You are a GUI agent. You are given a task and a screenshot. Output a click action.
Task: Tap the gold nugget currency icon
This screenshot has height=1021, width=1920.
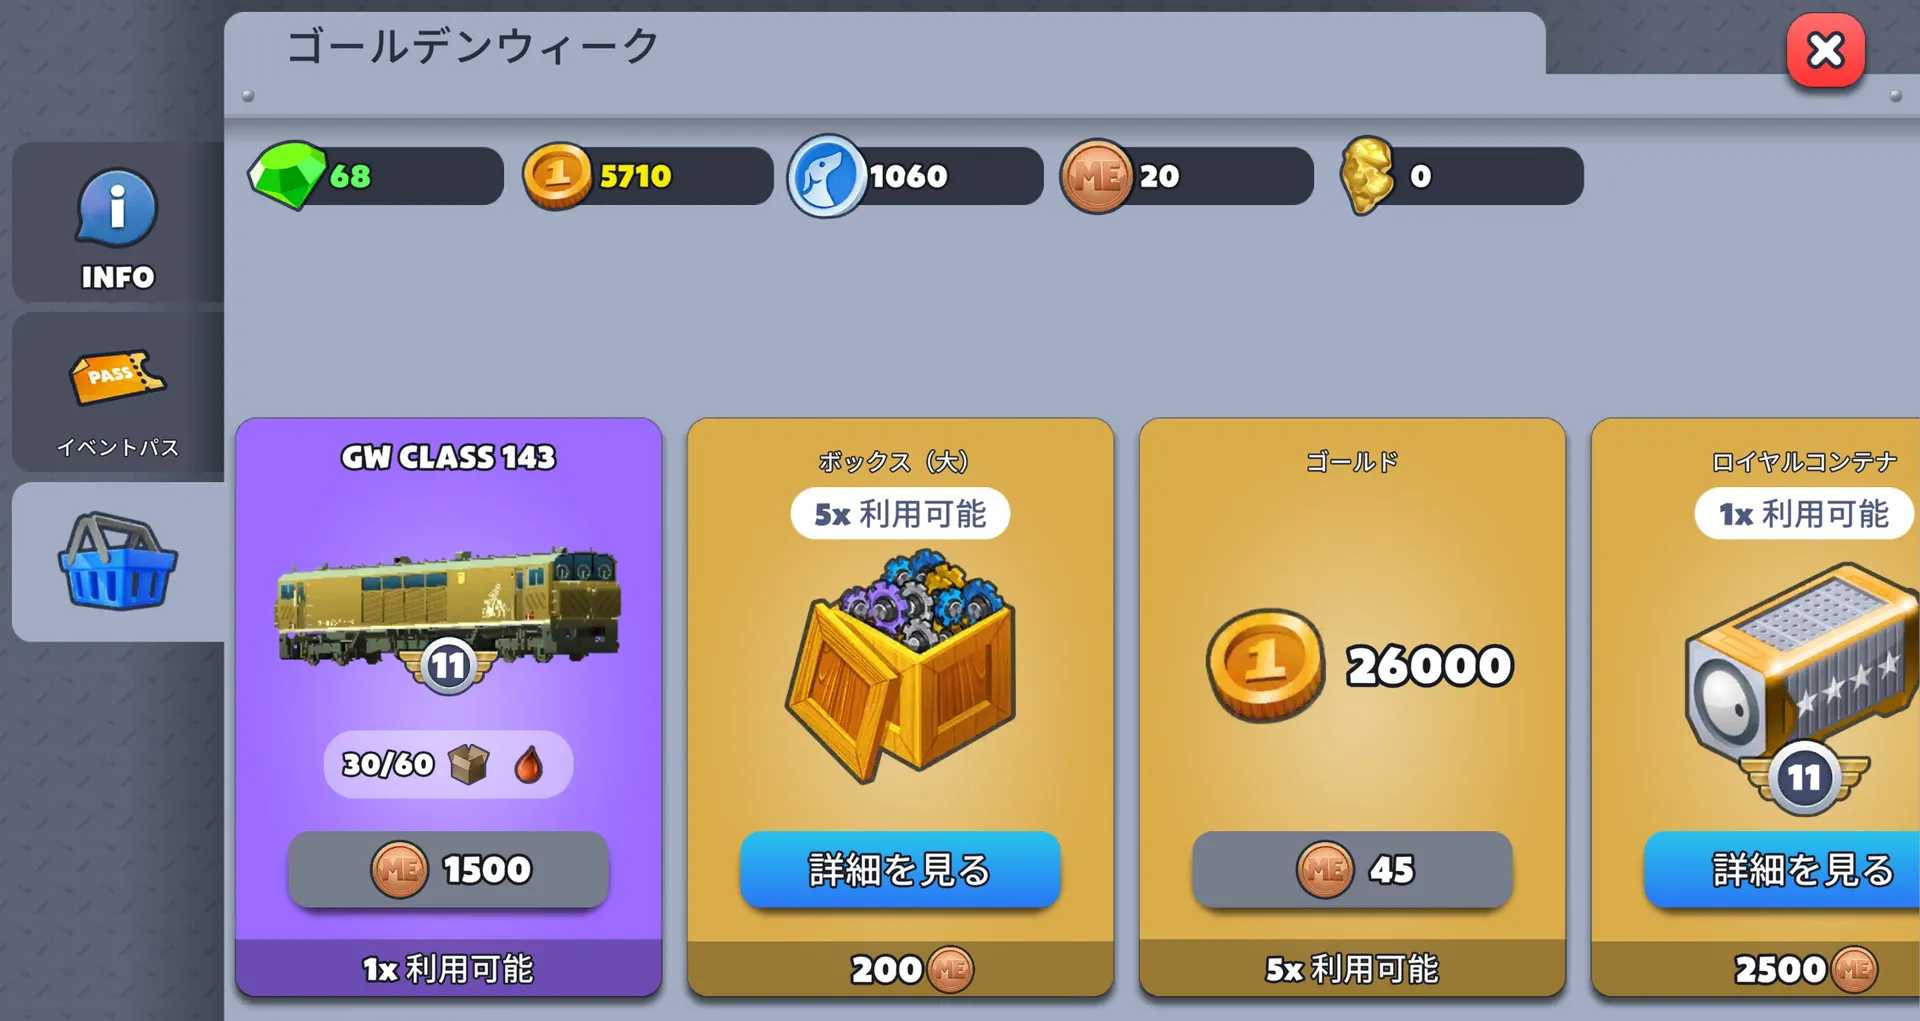1367,175
